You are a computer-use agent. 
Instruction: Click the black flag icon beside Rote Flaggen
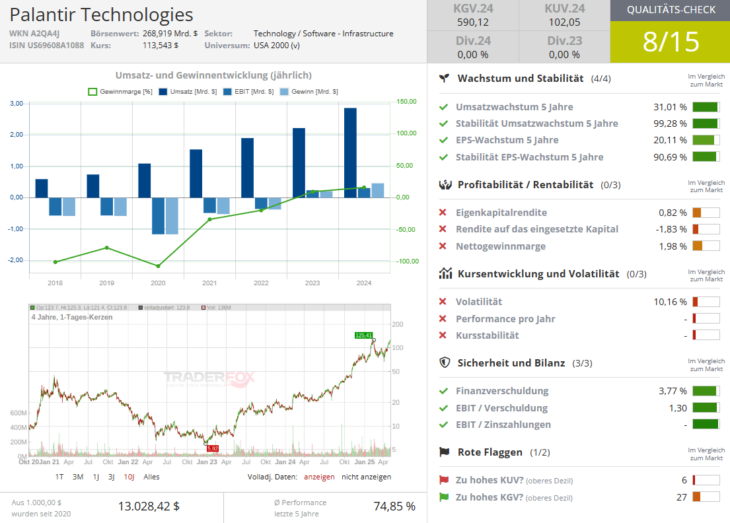pos(445,452)
